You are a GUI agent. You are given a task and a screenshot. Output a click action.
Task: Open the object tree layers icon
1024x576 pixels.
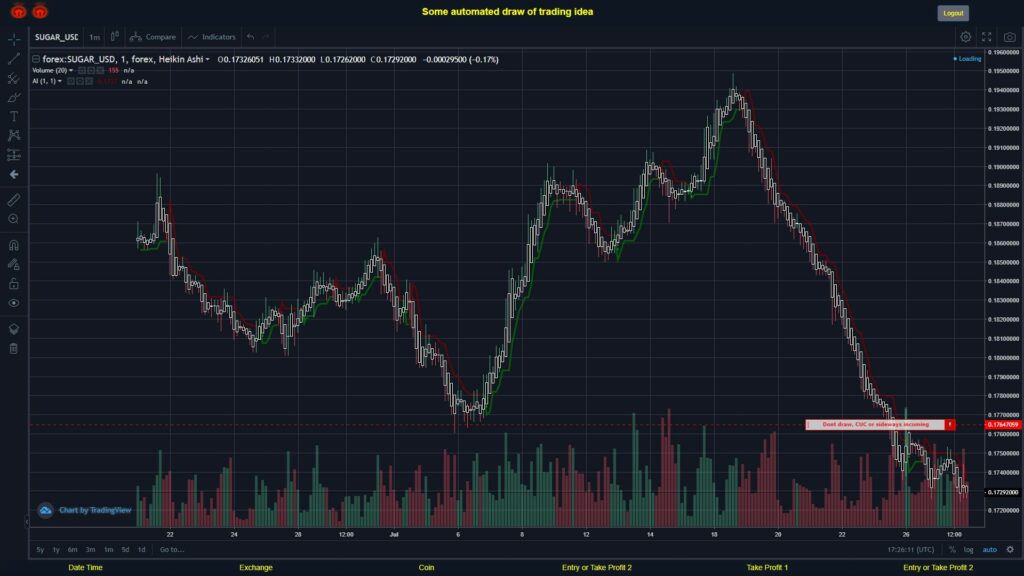pyautogui.click(x=14, y=328)
